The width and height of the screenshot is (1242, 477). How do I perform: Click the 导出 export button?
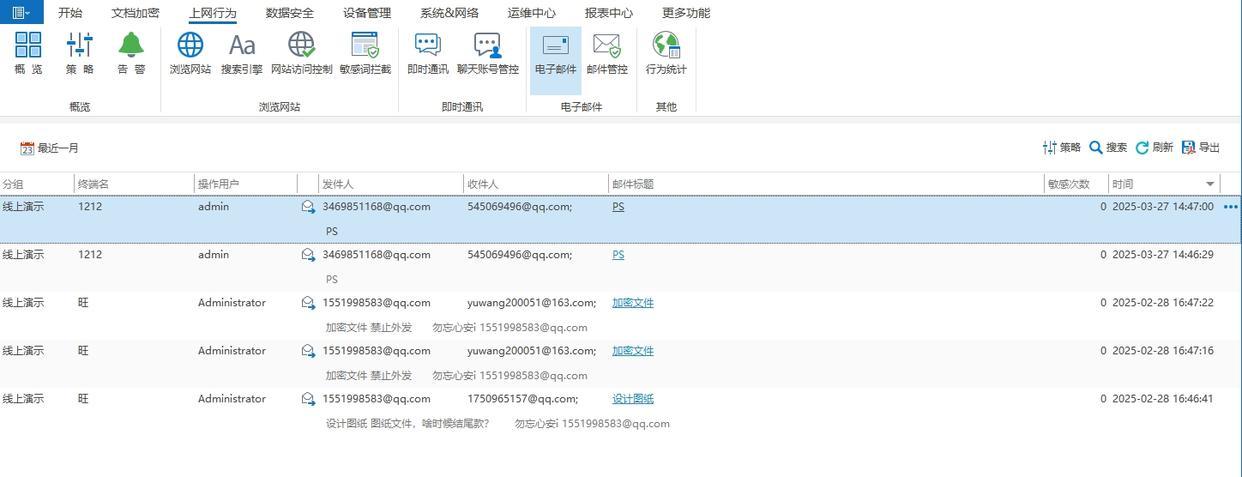[x=1201, y=147]
